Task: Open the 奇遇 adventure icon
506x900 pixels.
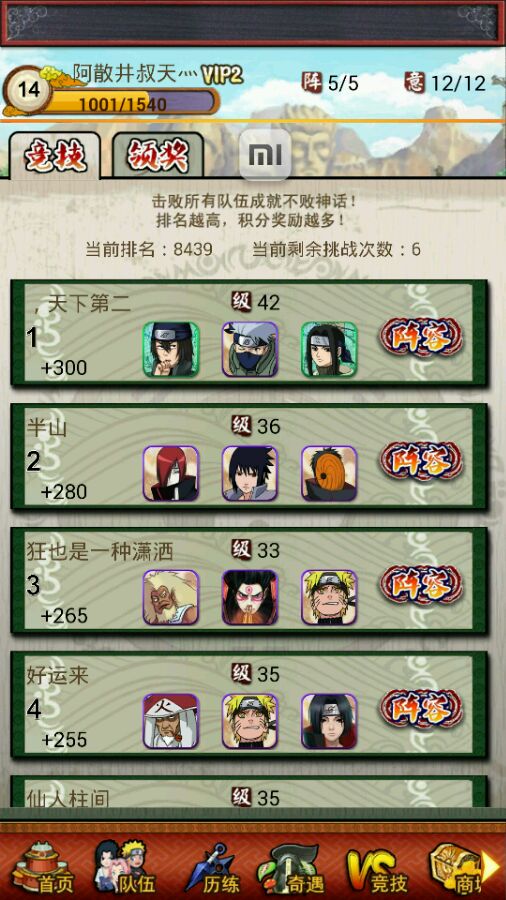Action: [x=290, y=868]
